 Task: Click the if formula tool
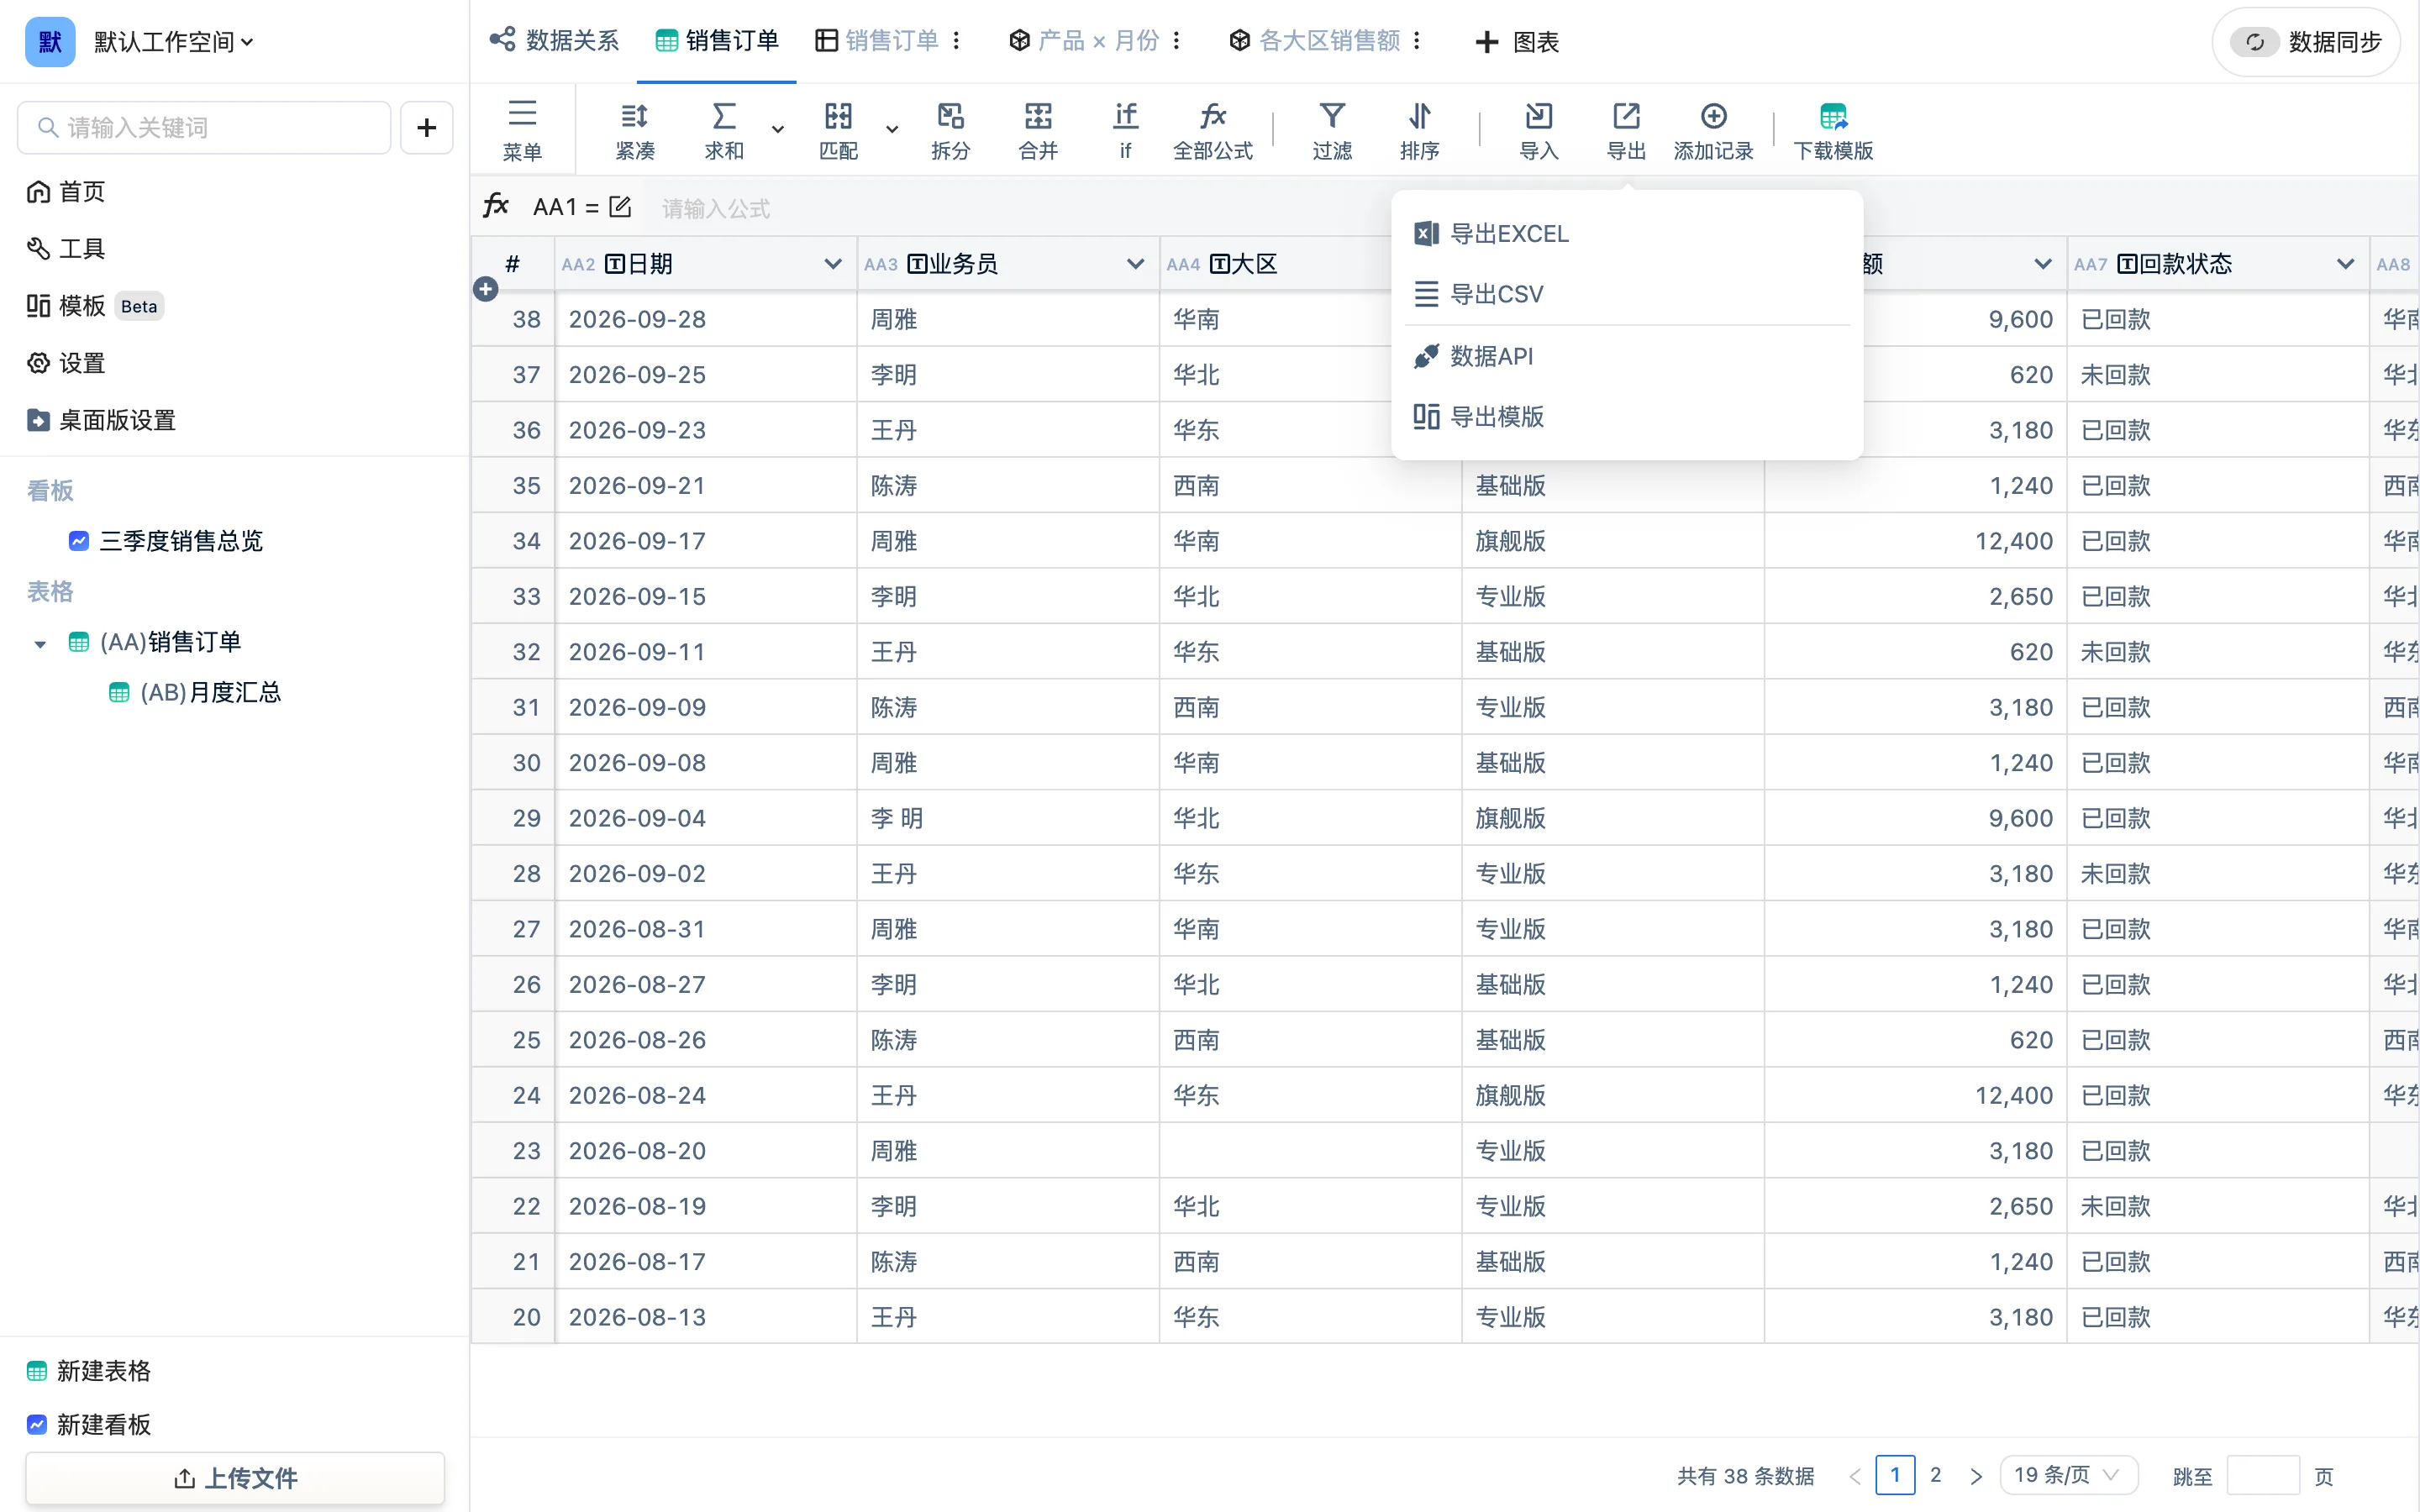pyautogui.click(x=1125, y=130)
